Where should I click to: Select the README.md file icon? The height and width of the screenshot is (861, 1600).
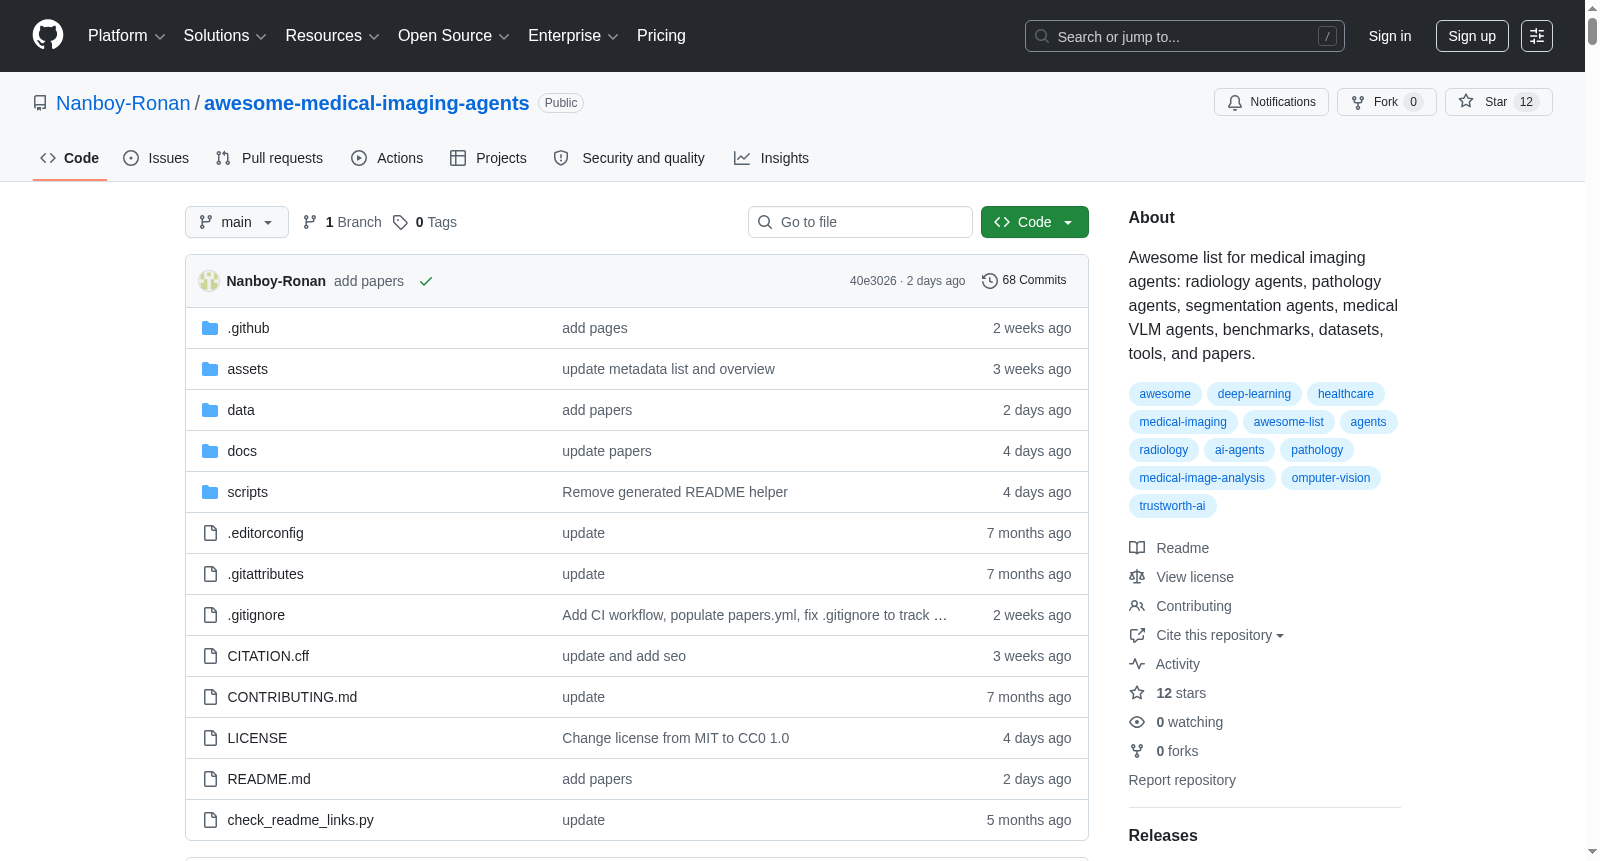tap(210, 779)
